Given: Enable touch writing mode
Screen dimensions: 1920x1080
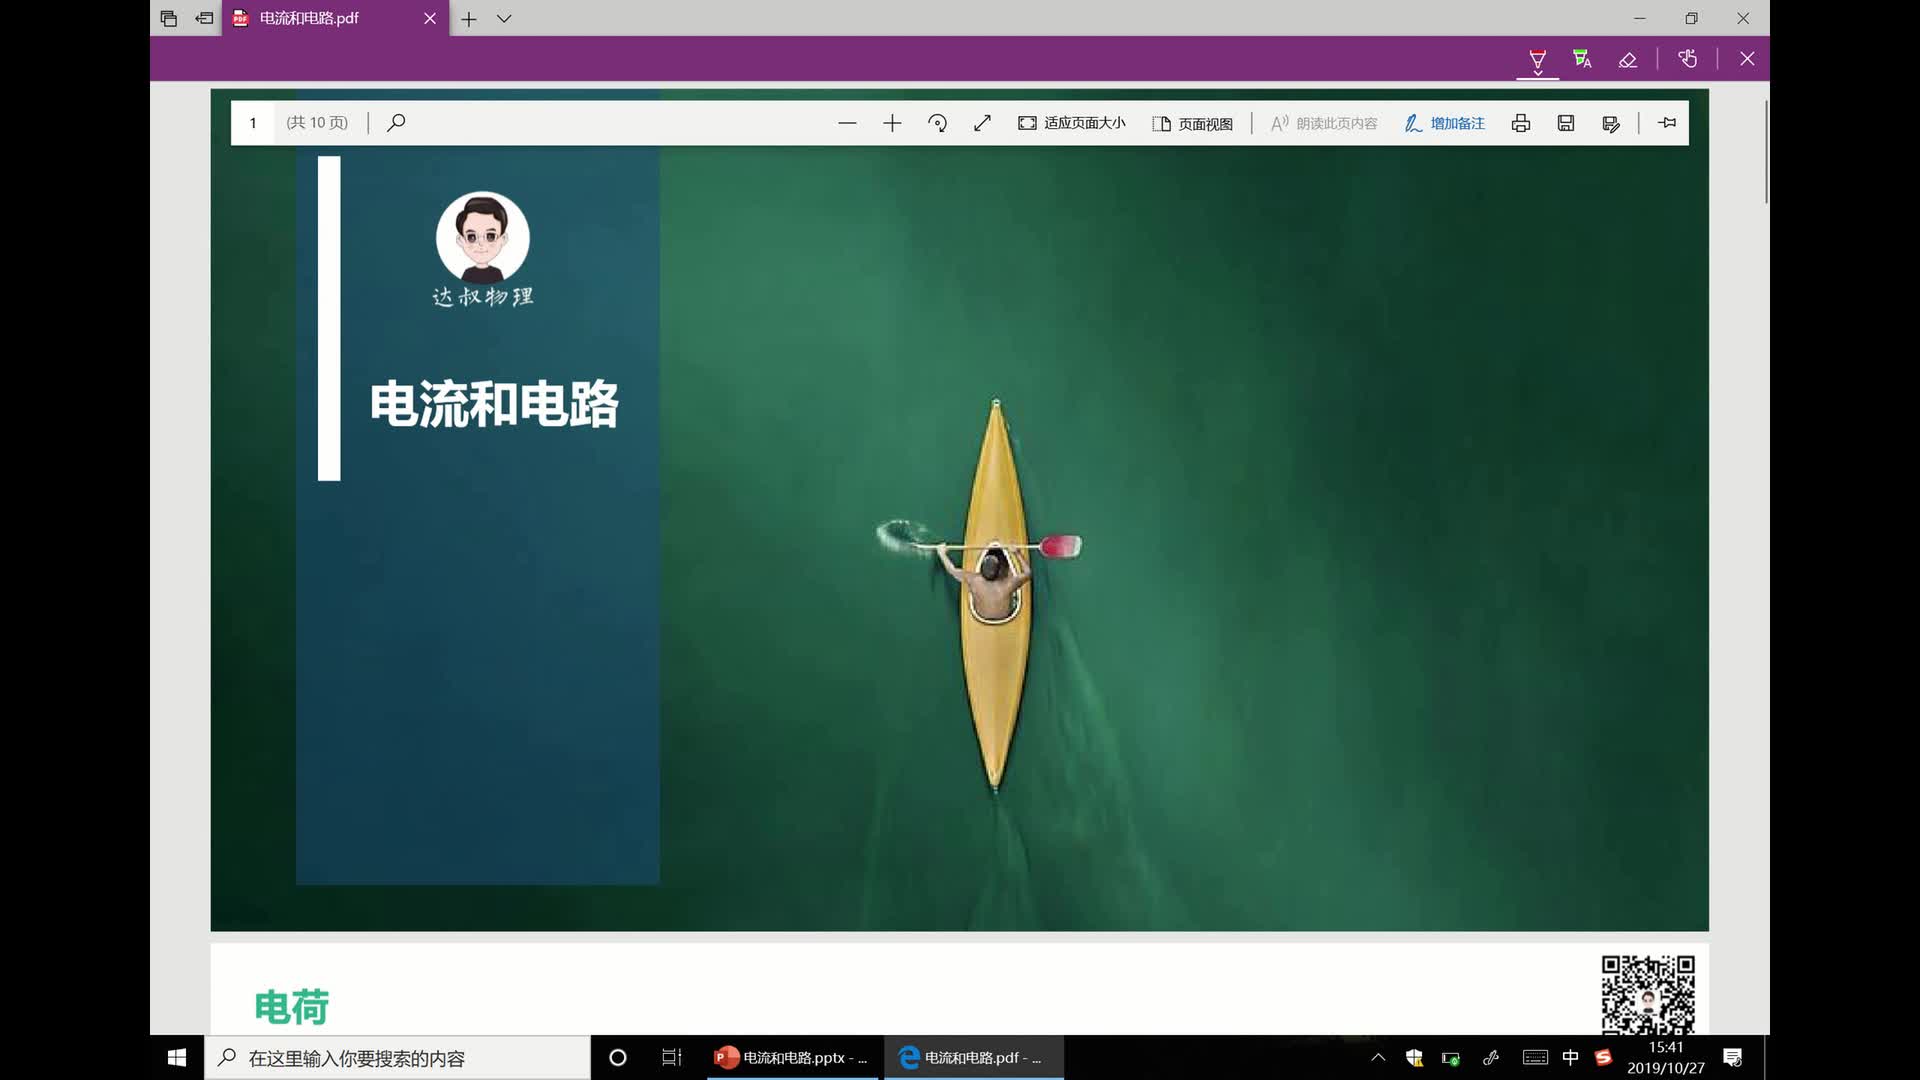Looking at the screenshot, I should click(x=1687, y=59).
